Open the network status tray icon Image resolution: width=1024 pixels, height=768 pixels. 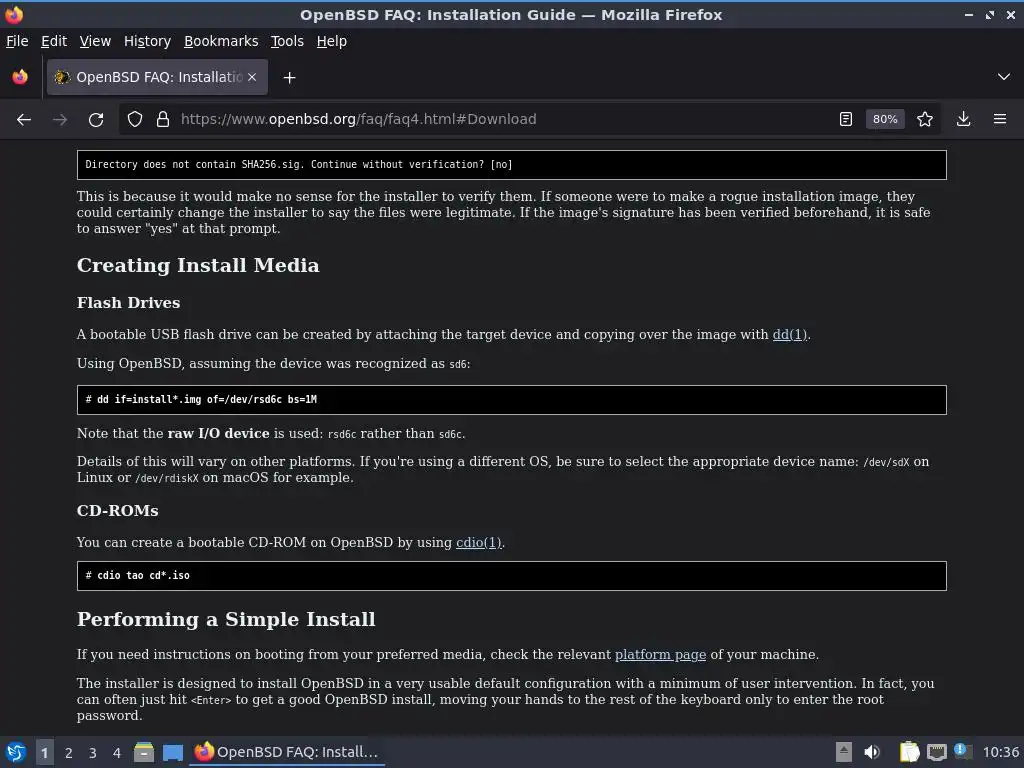click(936, 752)
